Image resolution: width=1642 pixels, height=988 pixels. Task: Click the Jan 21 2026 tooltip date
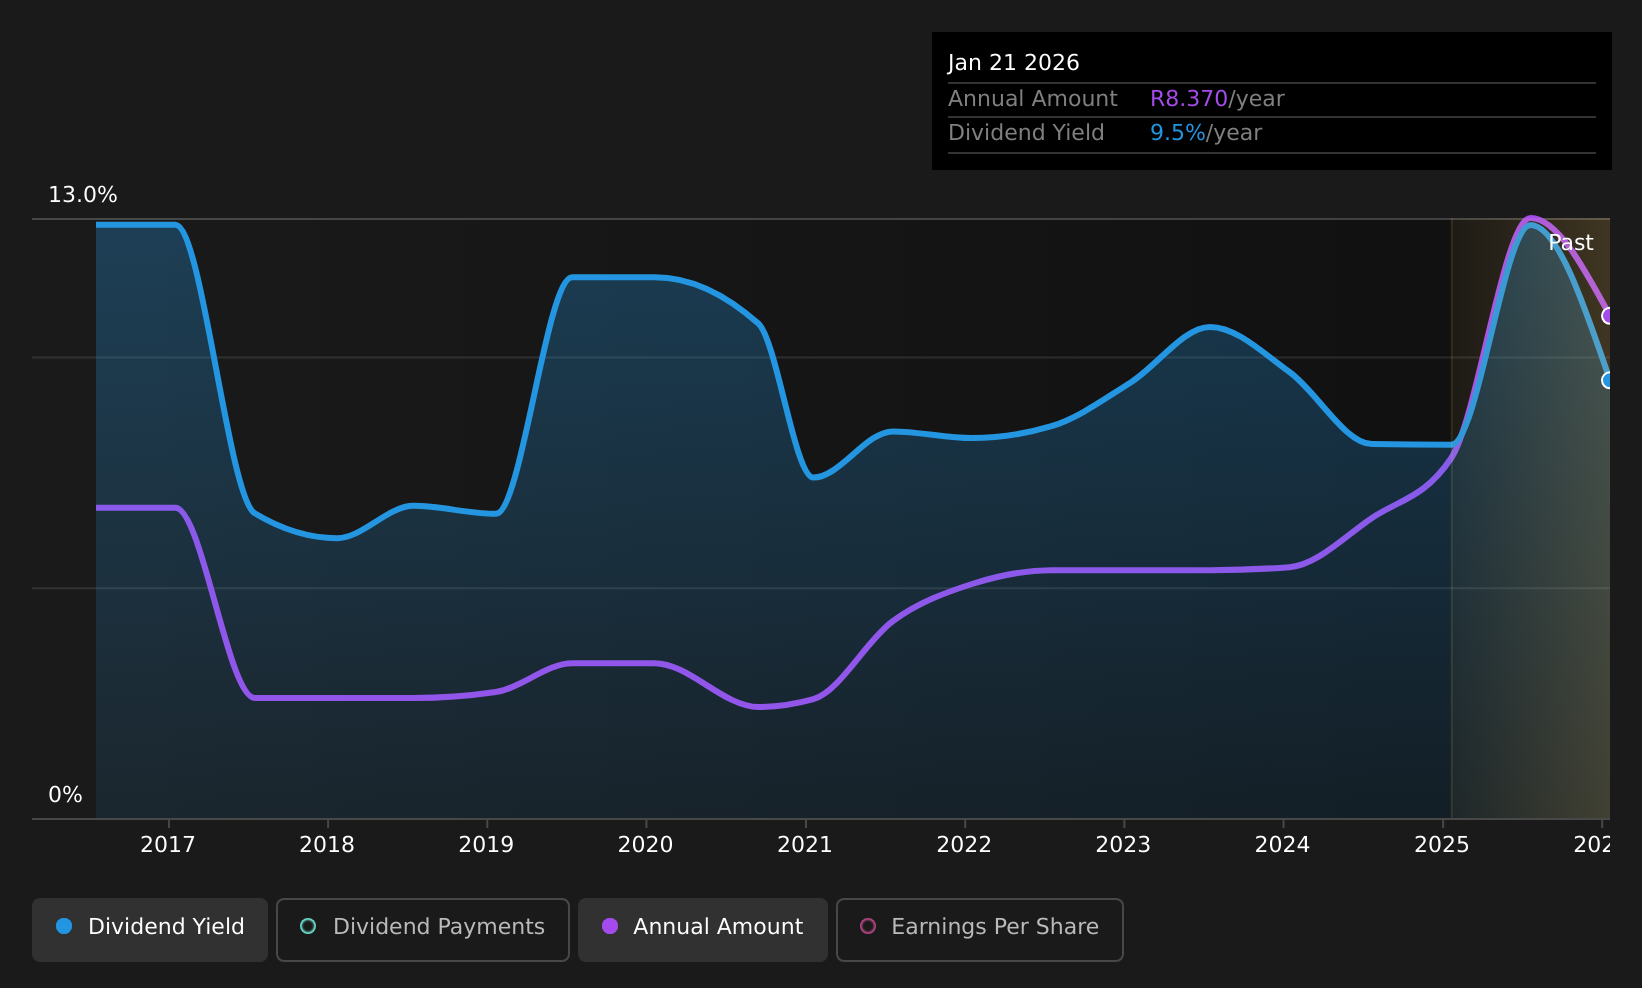pos(1014,63)
